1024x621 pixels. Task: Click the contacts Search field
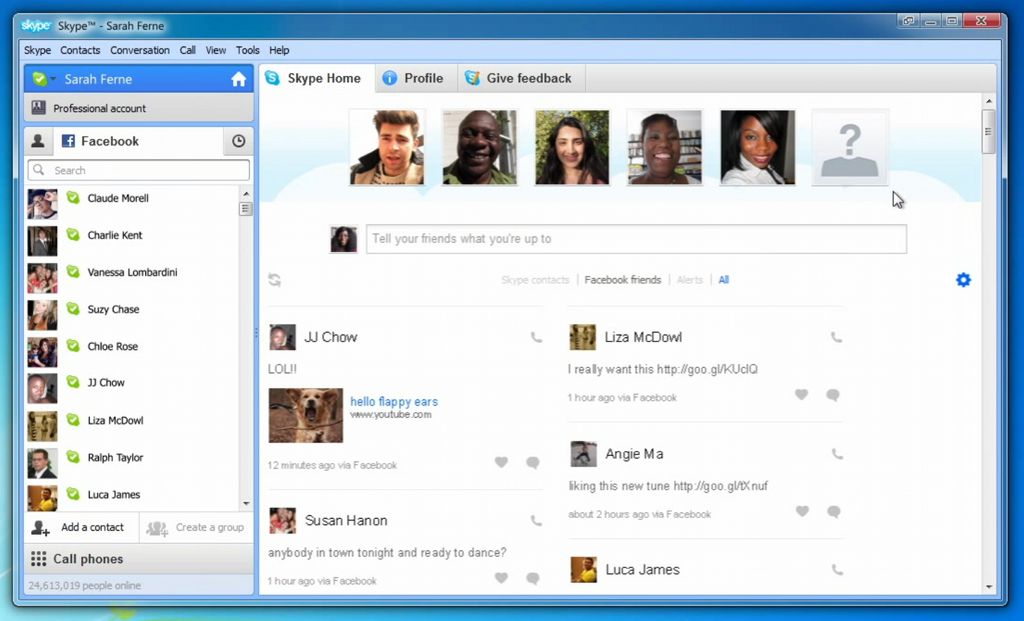(138, 170)
